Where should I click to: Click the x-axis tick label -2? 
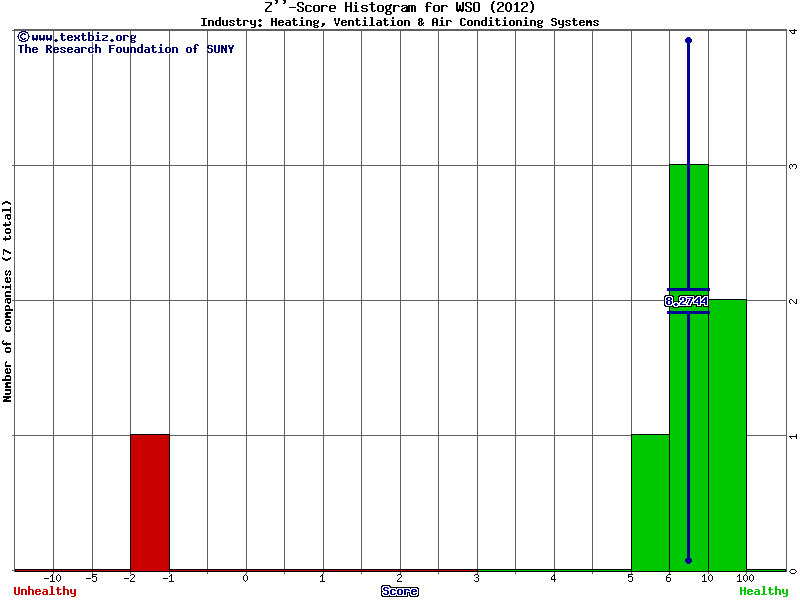(130, 578)
